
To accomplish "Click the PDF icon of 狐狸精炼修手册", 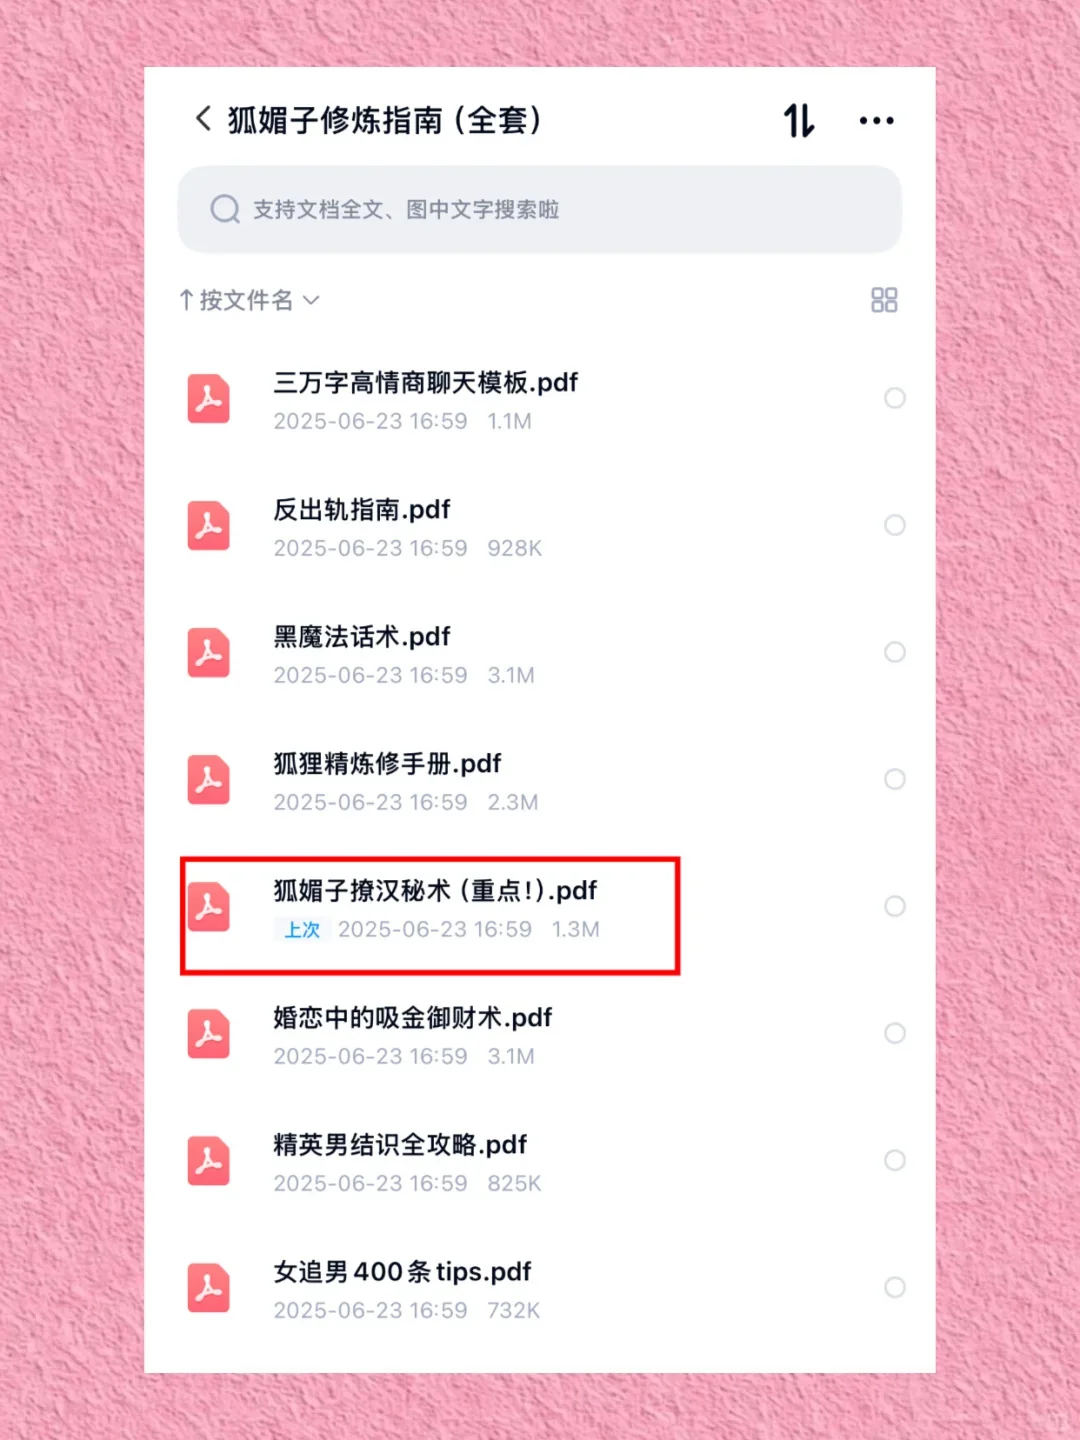I will tap(209, 780).
